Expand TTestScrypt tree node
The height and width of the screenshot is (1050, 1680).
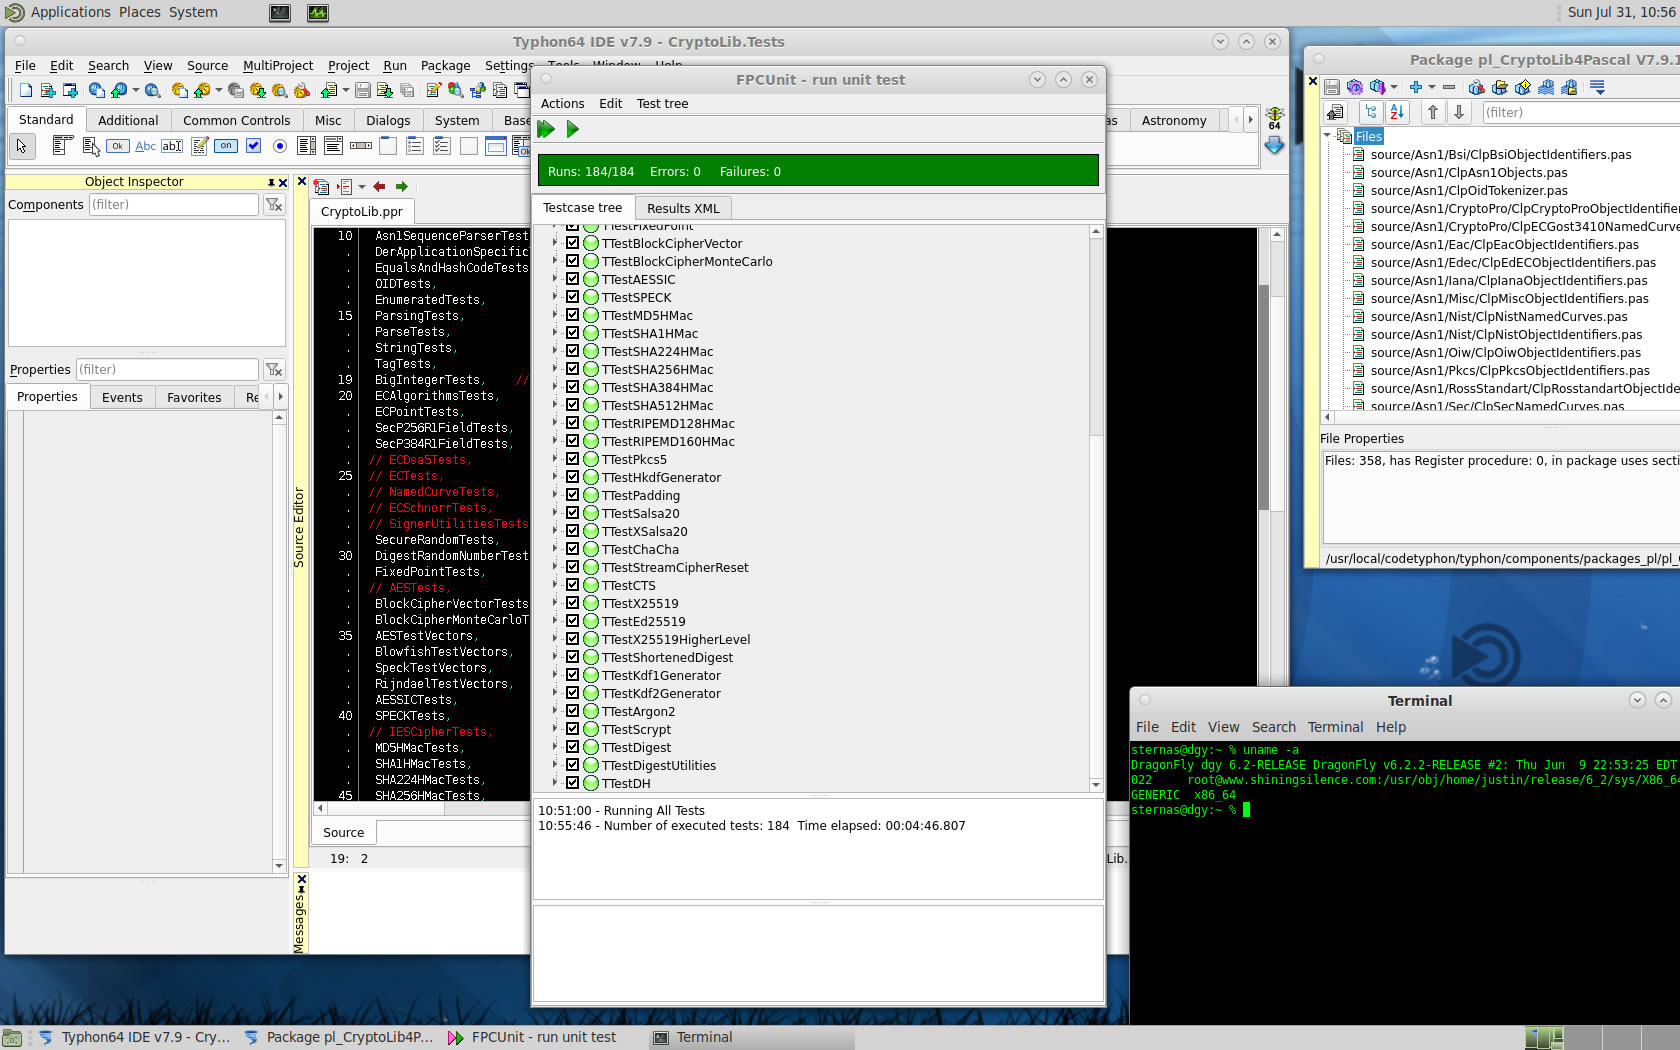click(555, 729)
